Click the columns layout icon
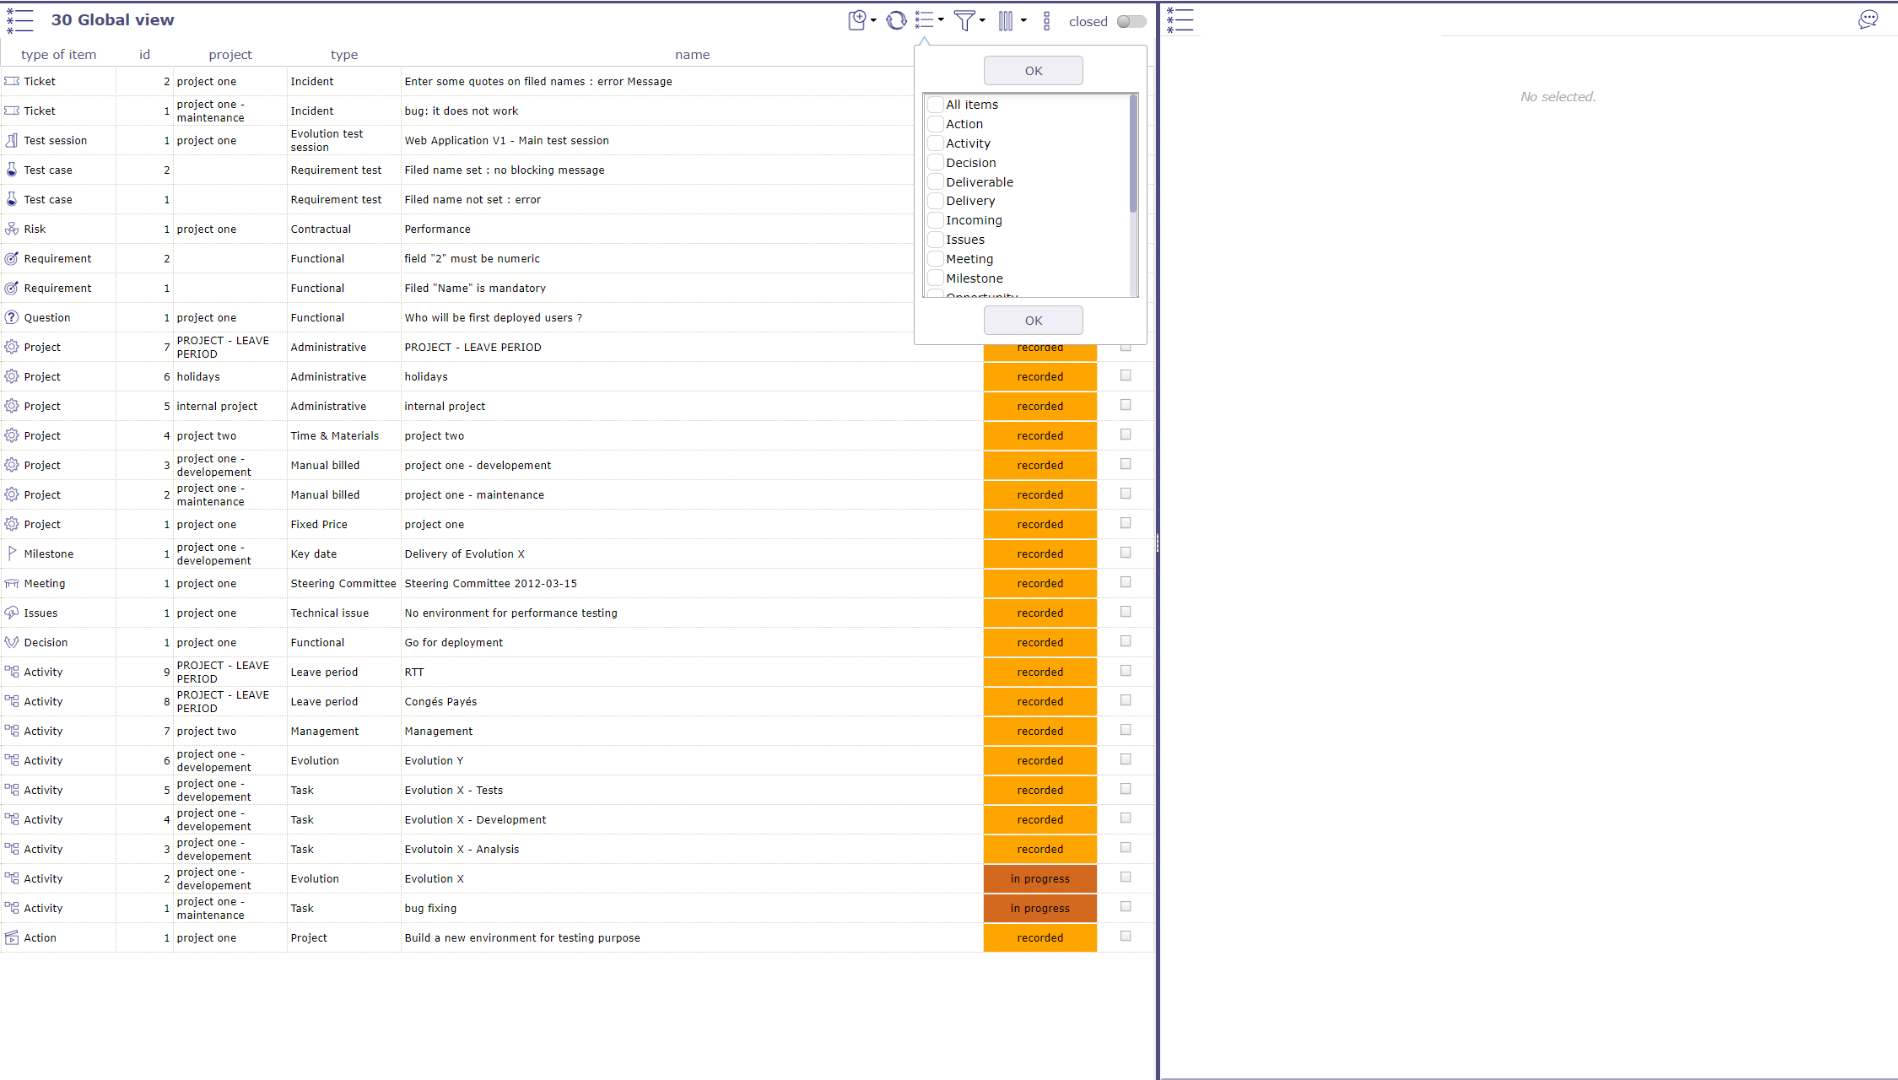This screenshot has height=1080, width=1898. click(1006, 21)
